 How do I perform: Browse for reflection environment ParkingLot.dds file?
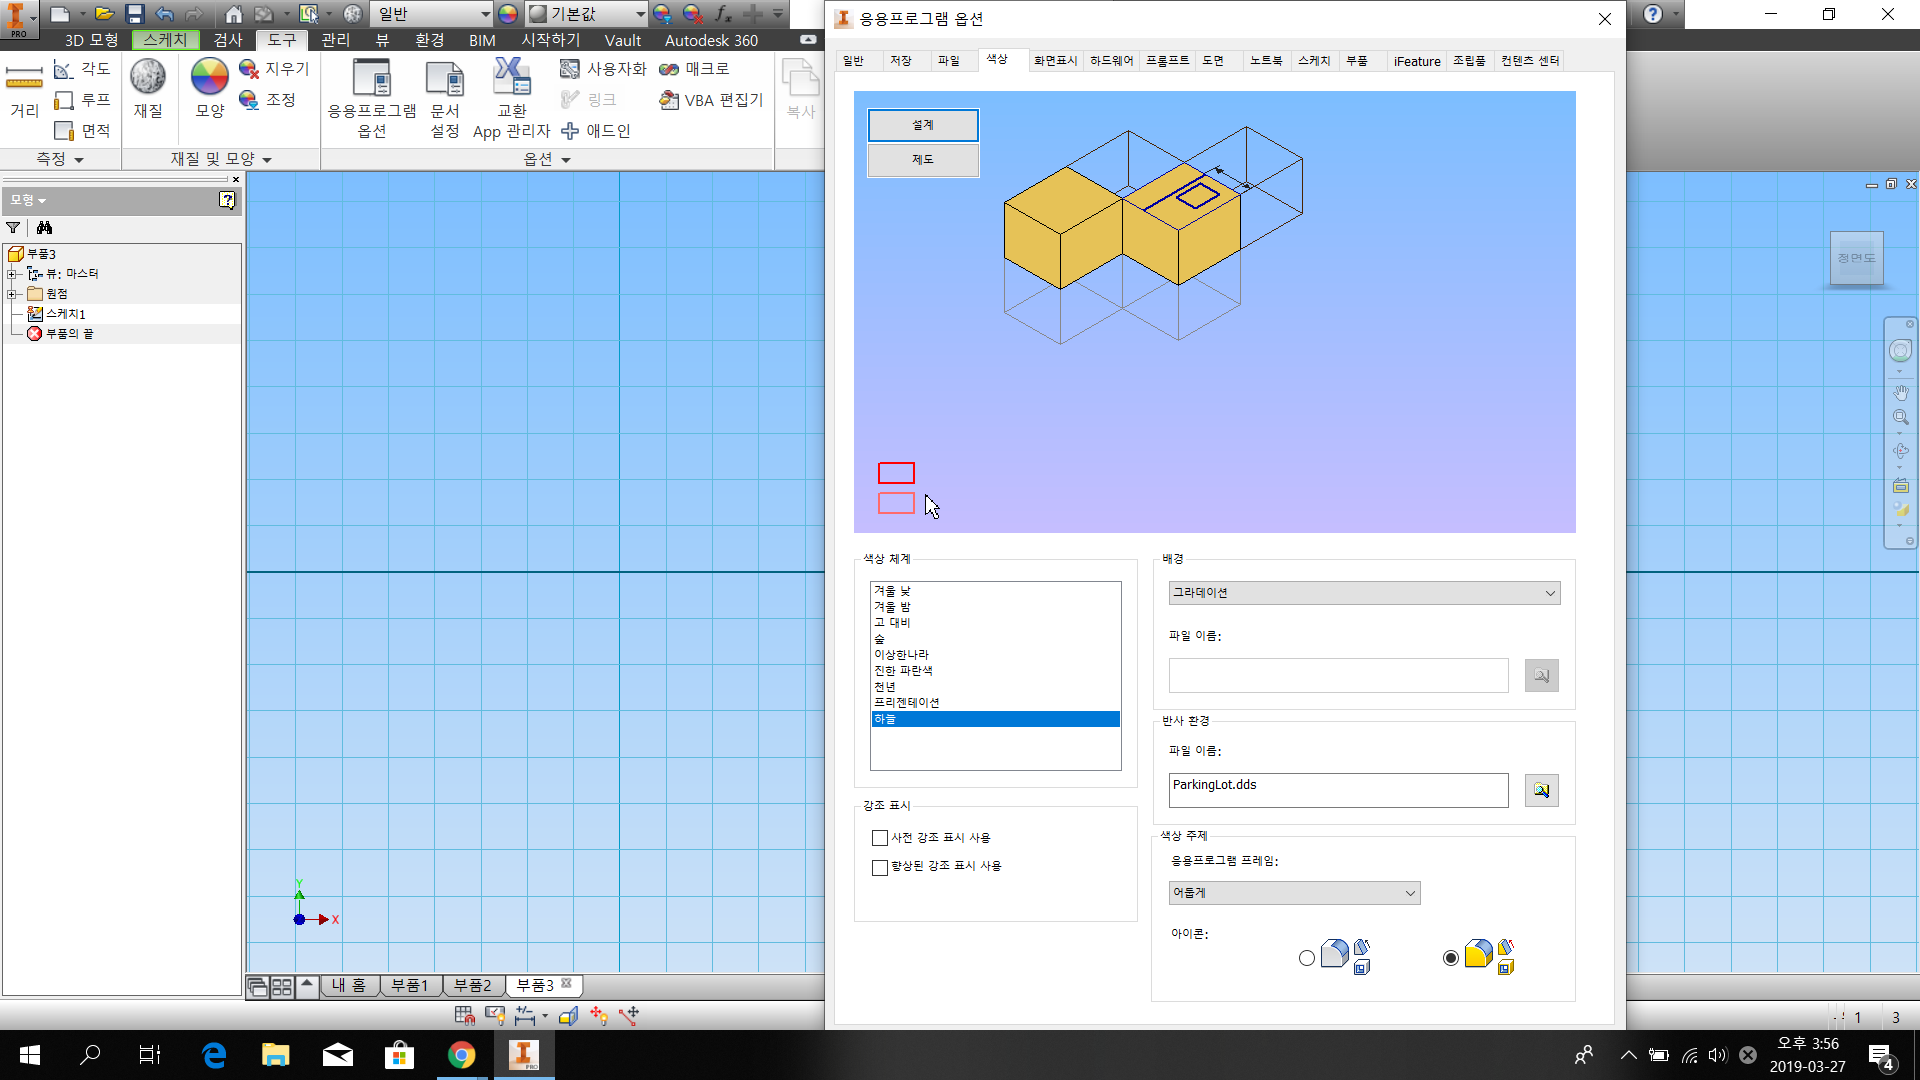(x=1541, y=790)
